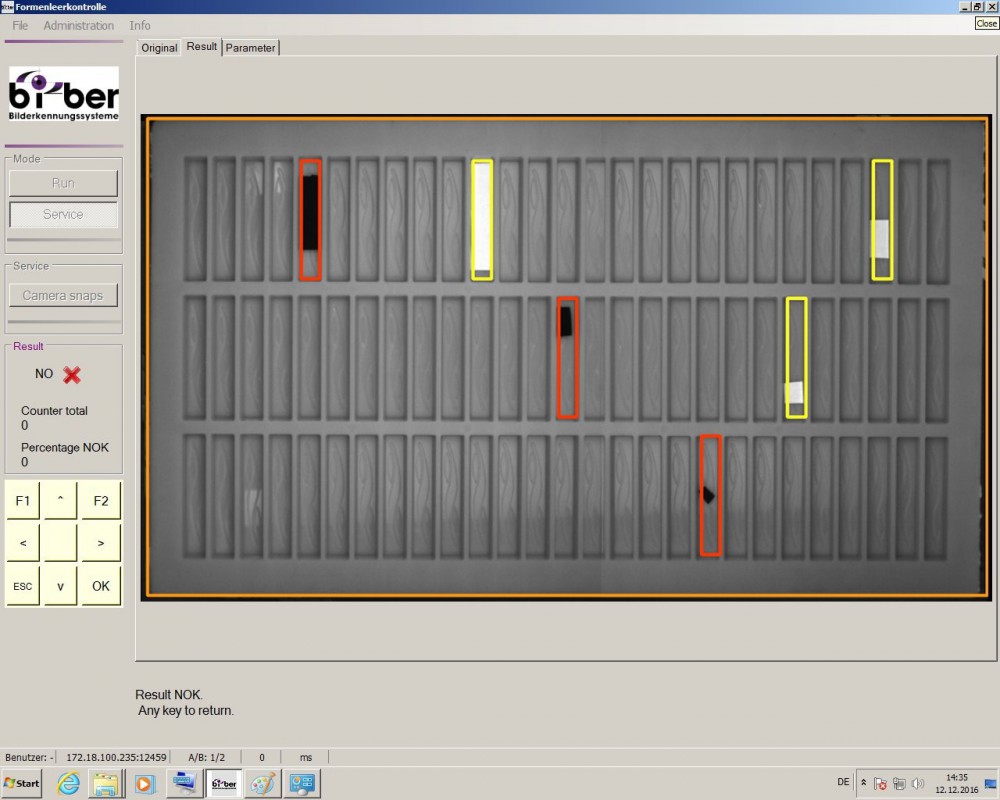1000x800 pixels.
Task: Open the File menu
Action: click(x=20, y=25)
